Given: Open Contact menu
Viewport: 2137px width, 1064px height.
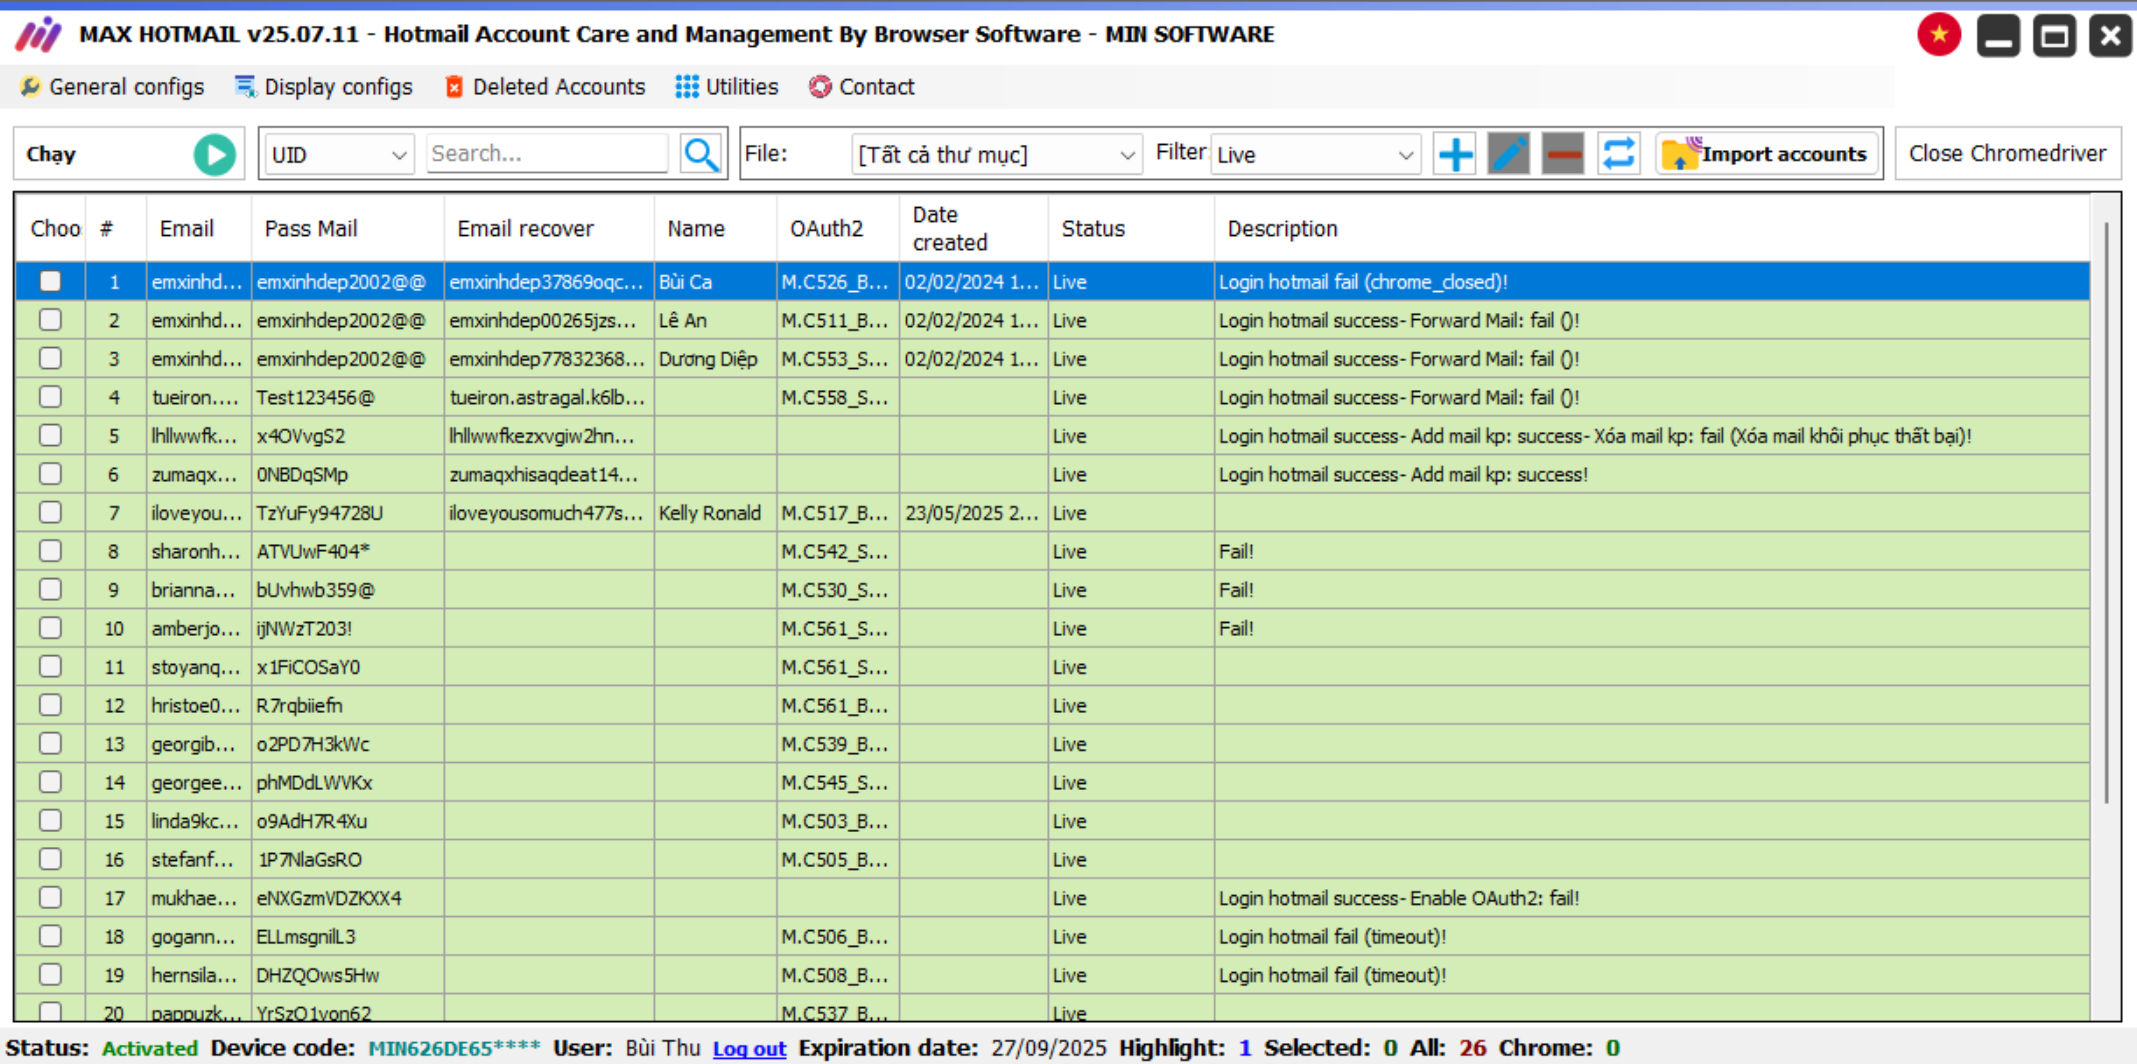Looking at the screenshot, I should coord(862,87).
